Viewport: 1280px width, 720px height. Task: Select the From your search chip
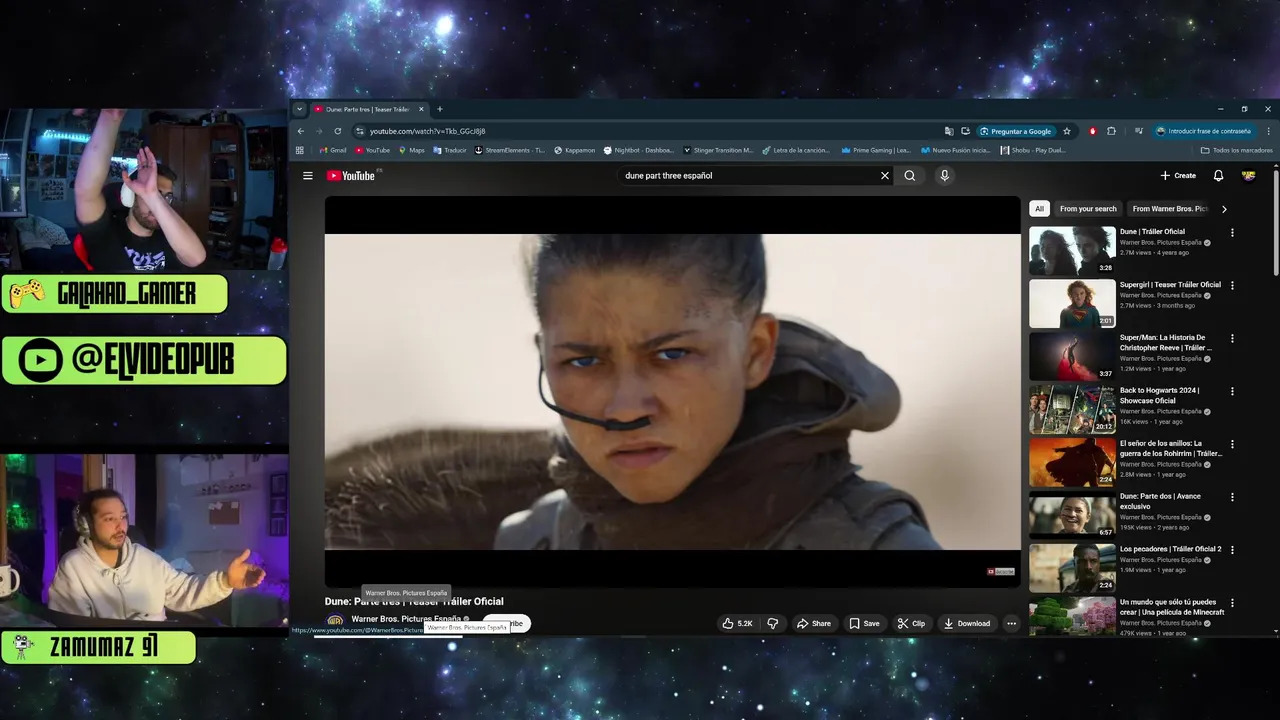click(x=1088, y=209)
